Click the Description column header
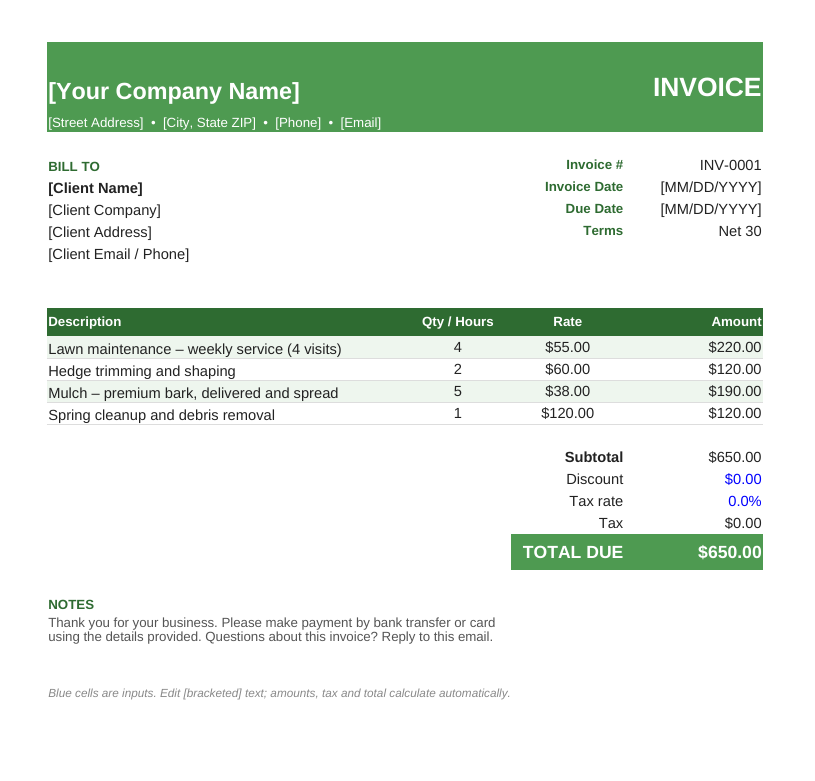The width and height of the screenshot is (815, 781). (85, 322)
